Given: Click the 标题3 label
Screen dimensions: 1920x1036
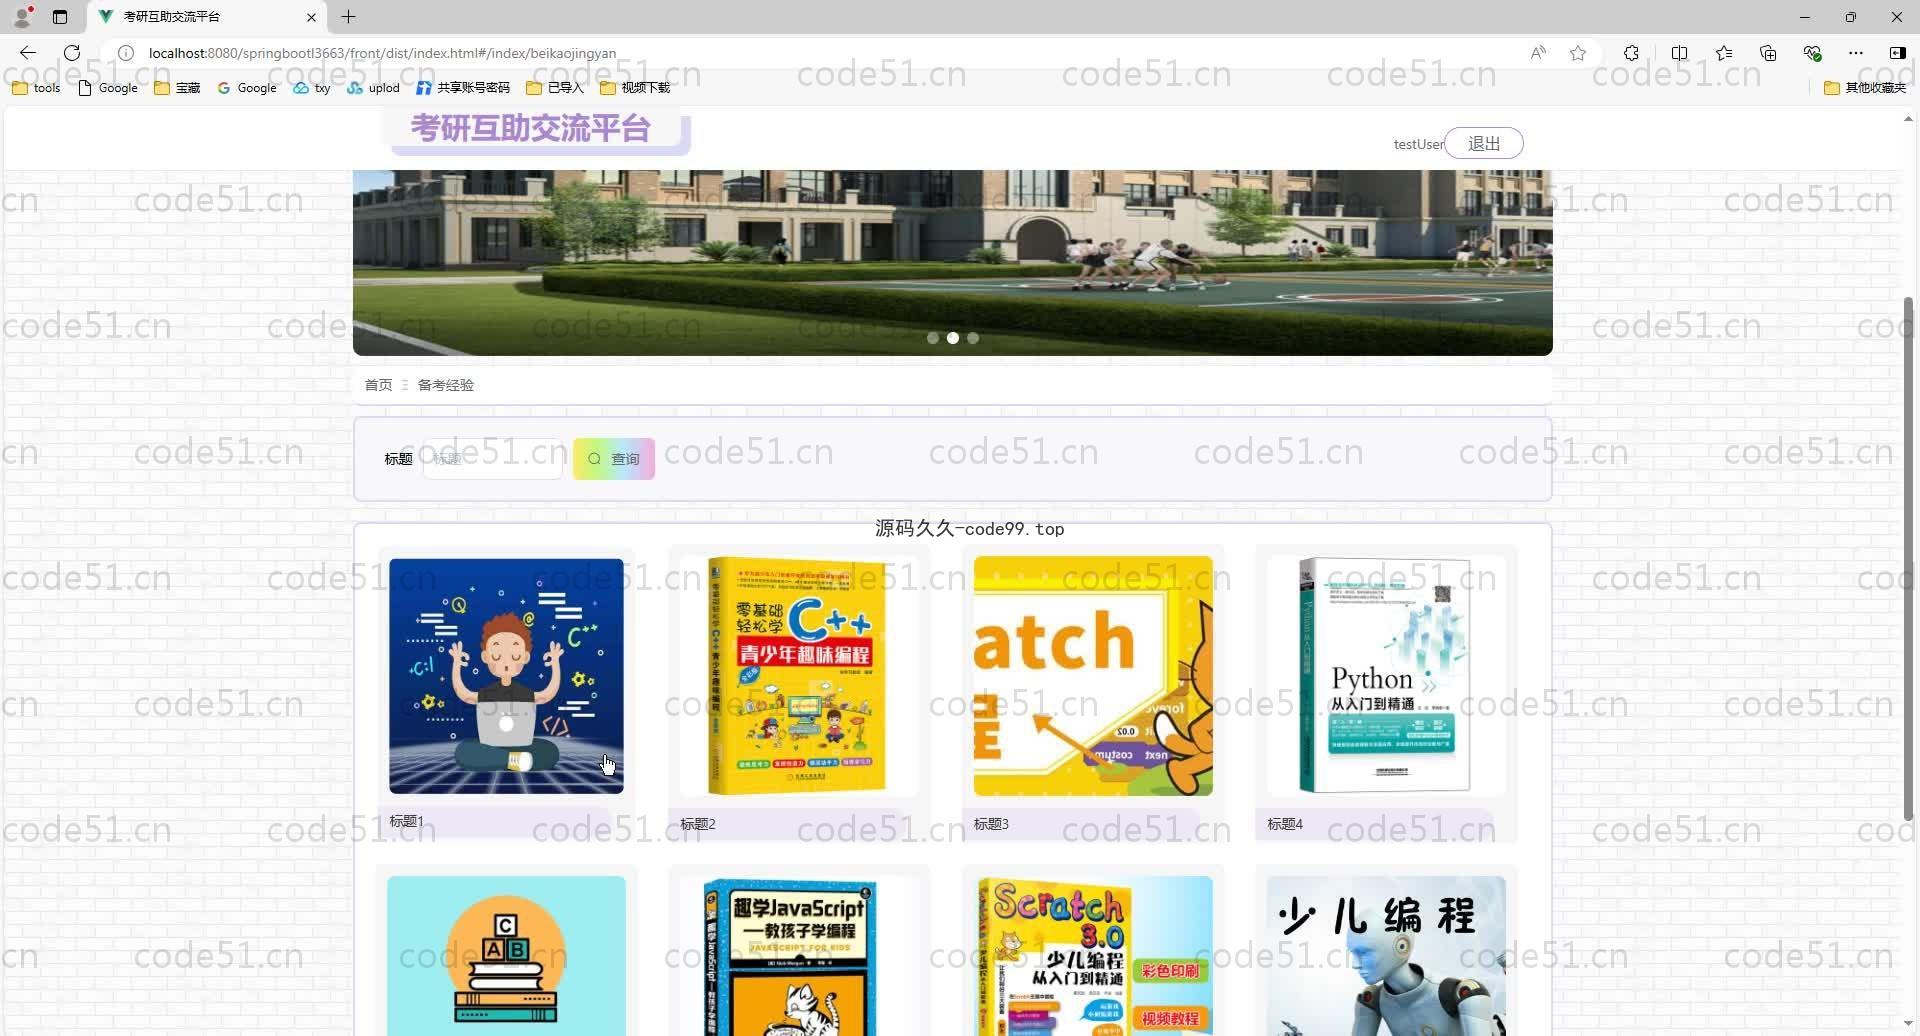Looking at the screenshot, I should (x=991, y=824).
